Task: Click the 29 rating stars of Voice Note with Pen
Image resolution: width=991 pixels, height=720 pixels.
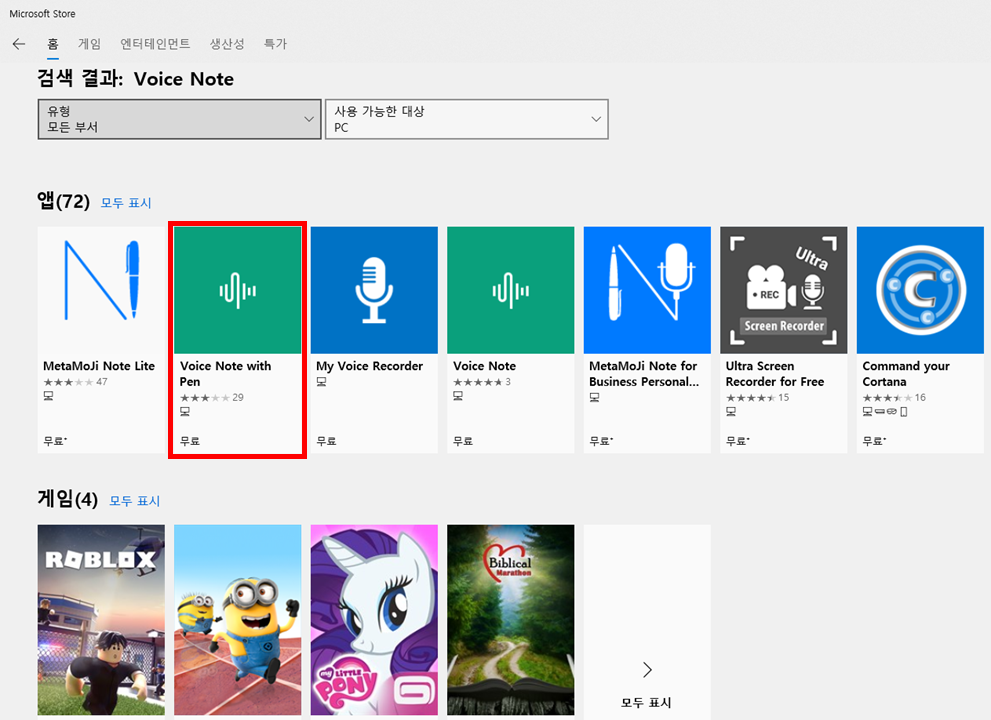Action: 205,398
